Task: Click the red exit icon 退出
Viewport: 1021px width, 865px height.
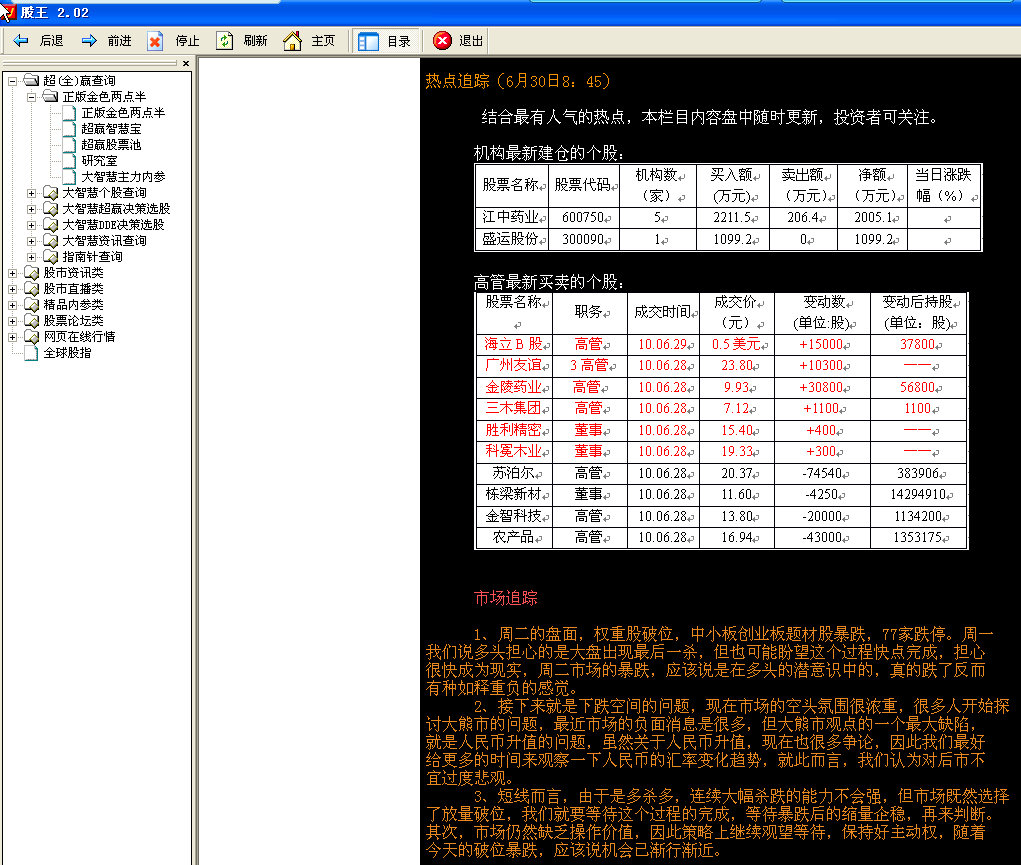Action: (442, 40)
